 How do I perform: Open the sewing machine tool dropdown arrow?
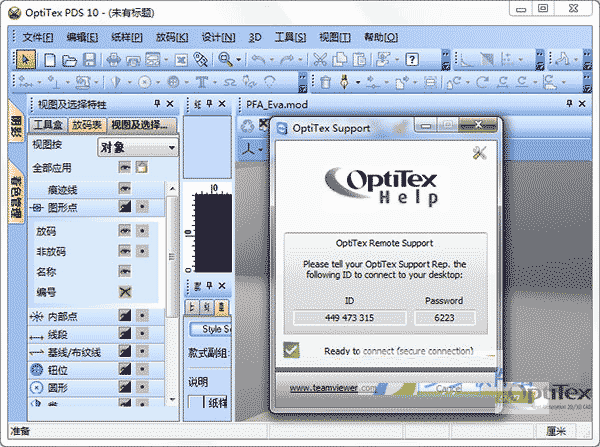click(96, 82)
